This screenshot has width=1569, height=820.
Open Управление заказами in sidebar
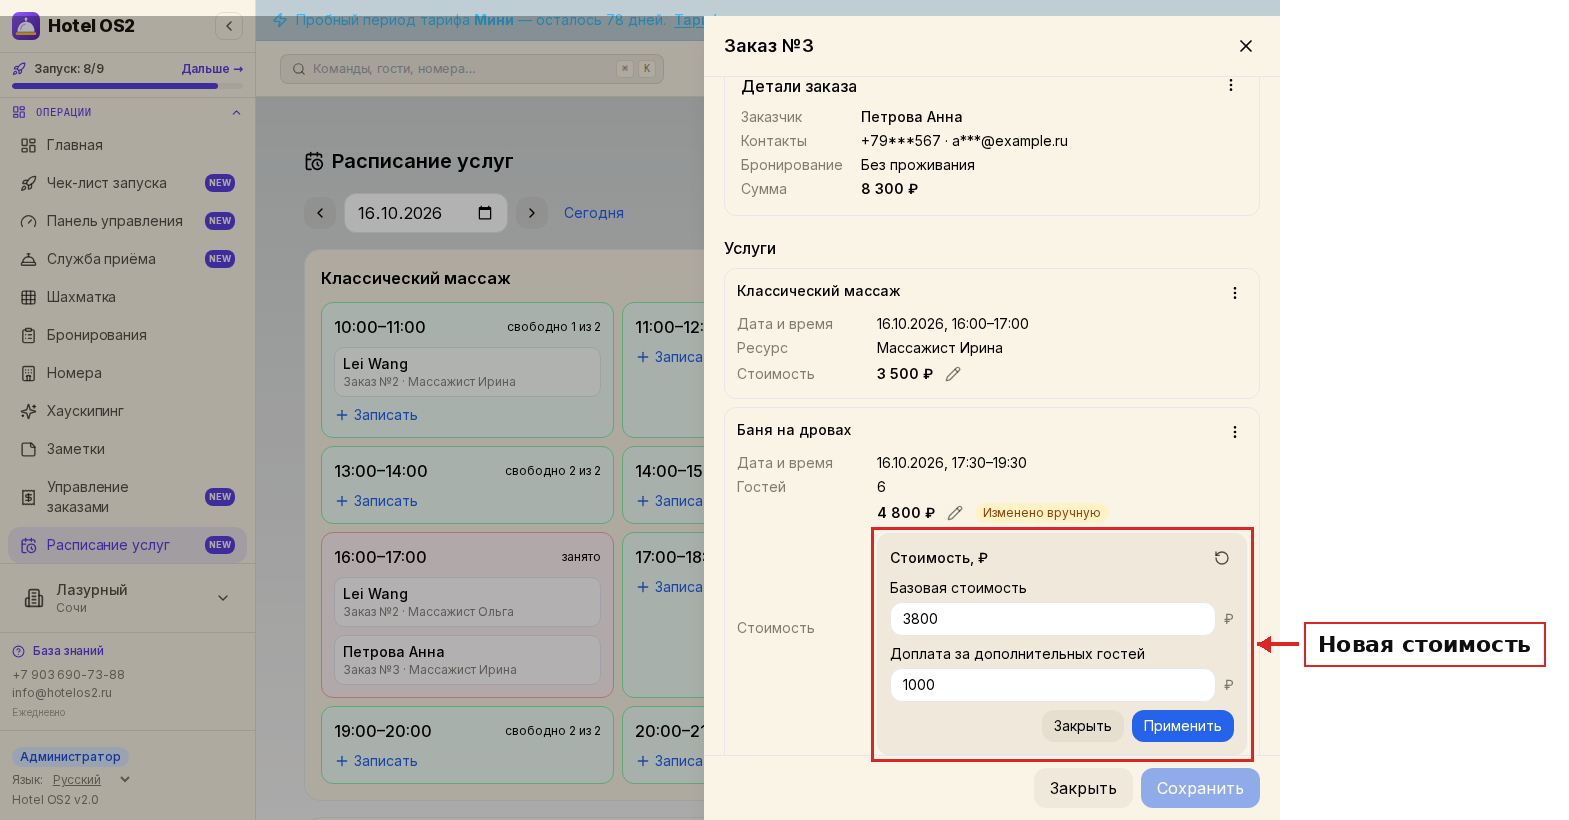point(127,497)
